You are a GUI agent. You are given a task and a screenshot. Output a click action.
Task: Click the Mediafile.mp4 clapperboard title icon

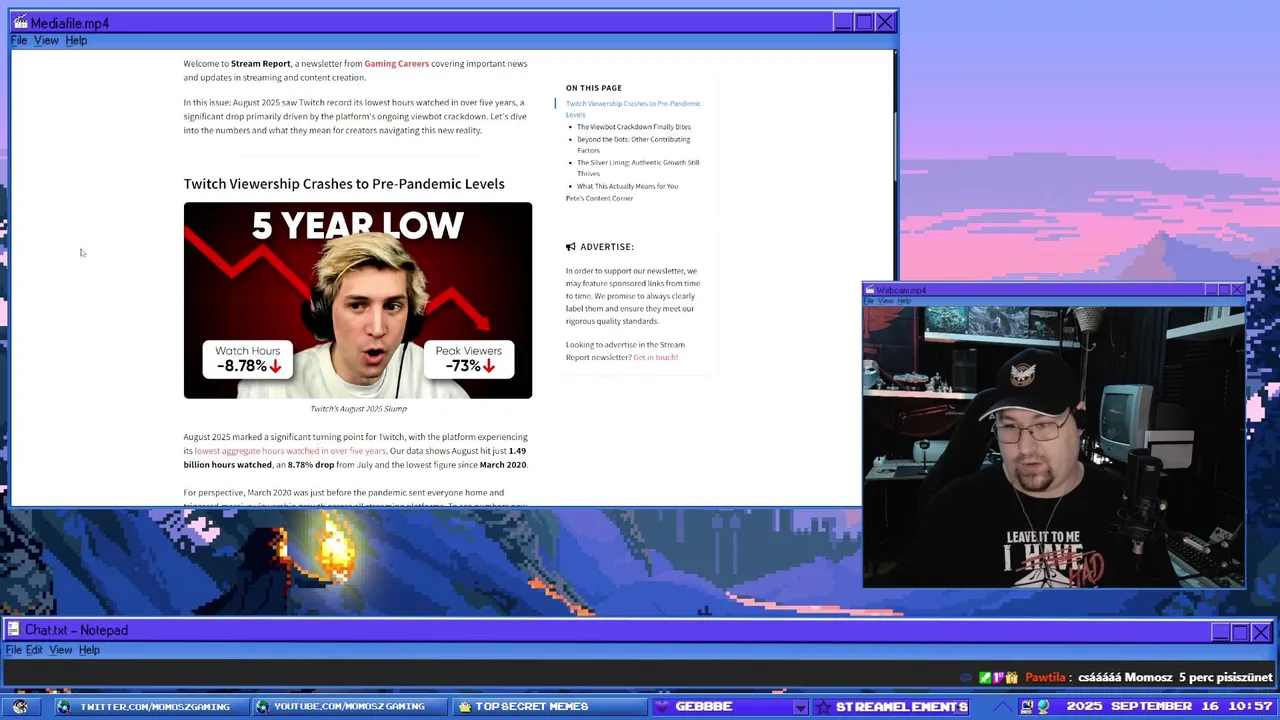click(x=19, y=23)
